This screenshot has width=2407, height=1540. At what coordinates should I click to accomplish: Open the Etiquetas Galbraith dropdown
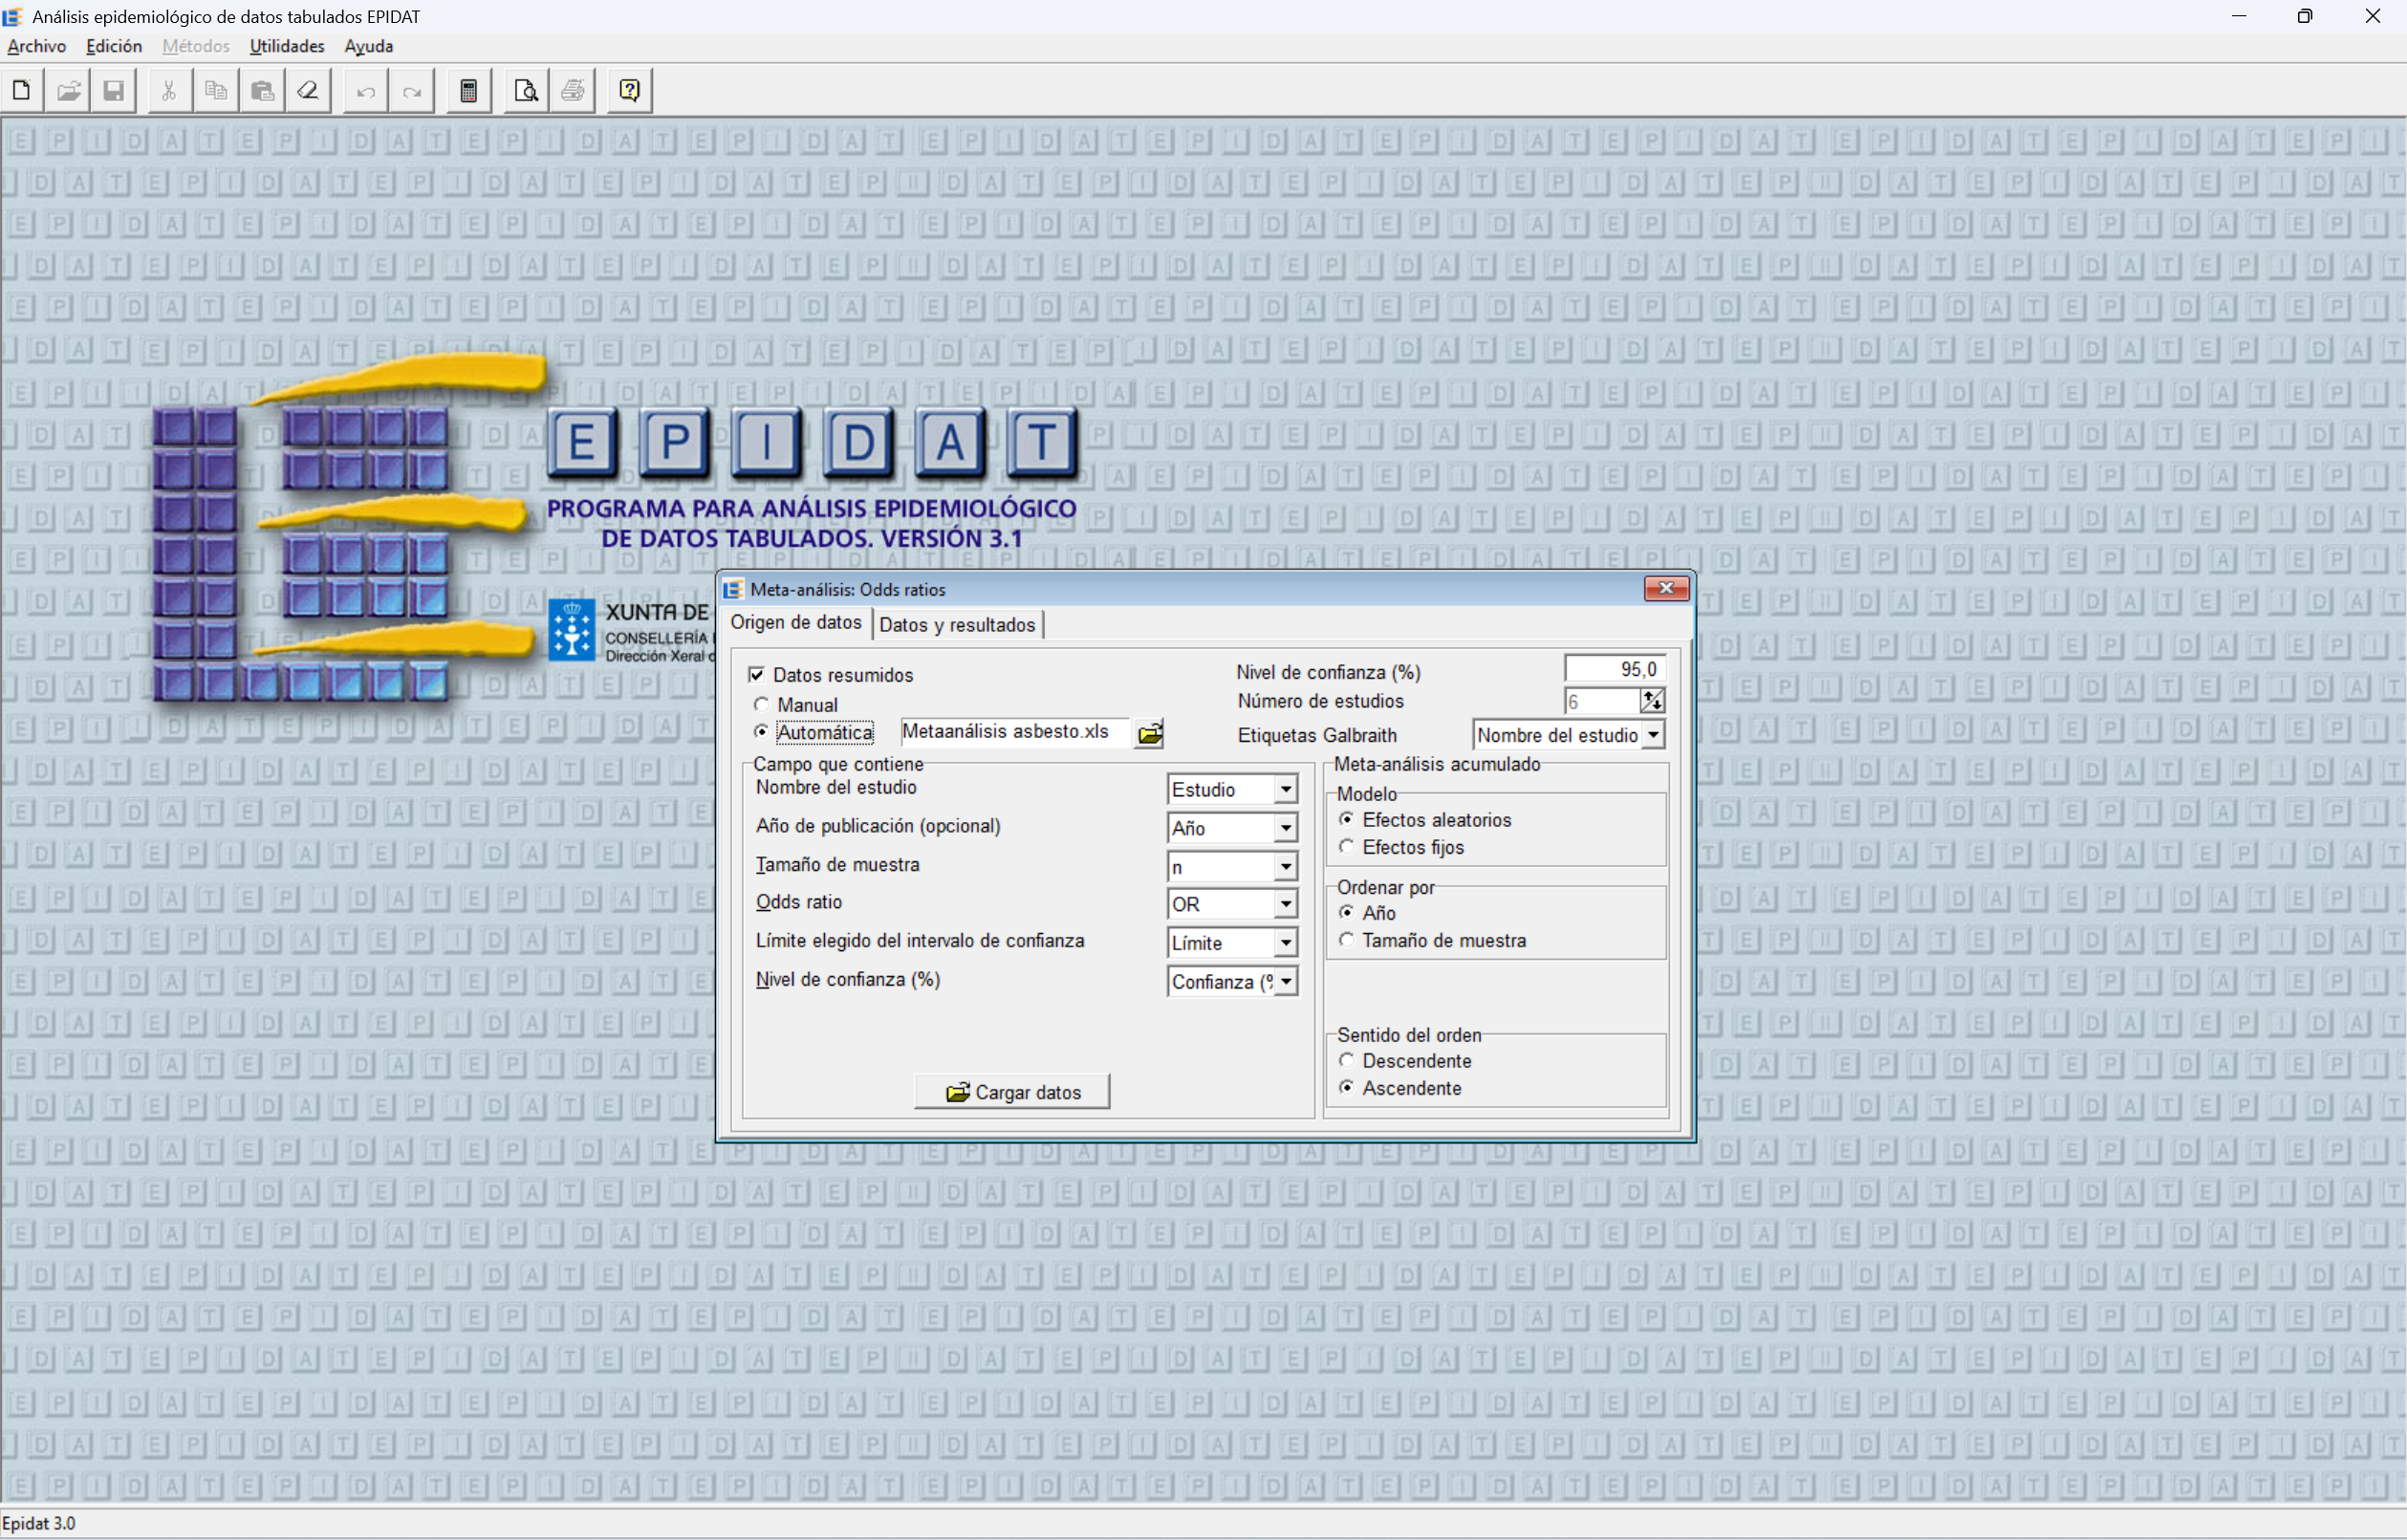1653,735
